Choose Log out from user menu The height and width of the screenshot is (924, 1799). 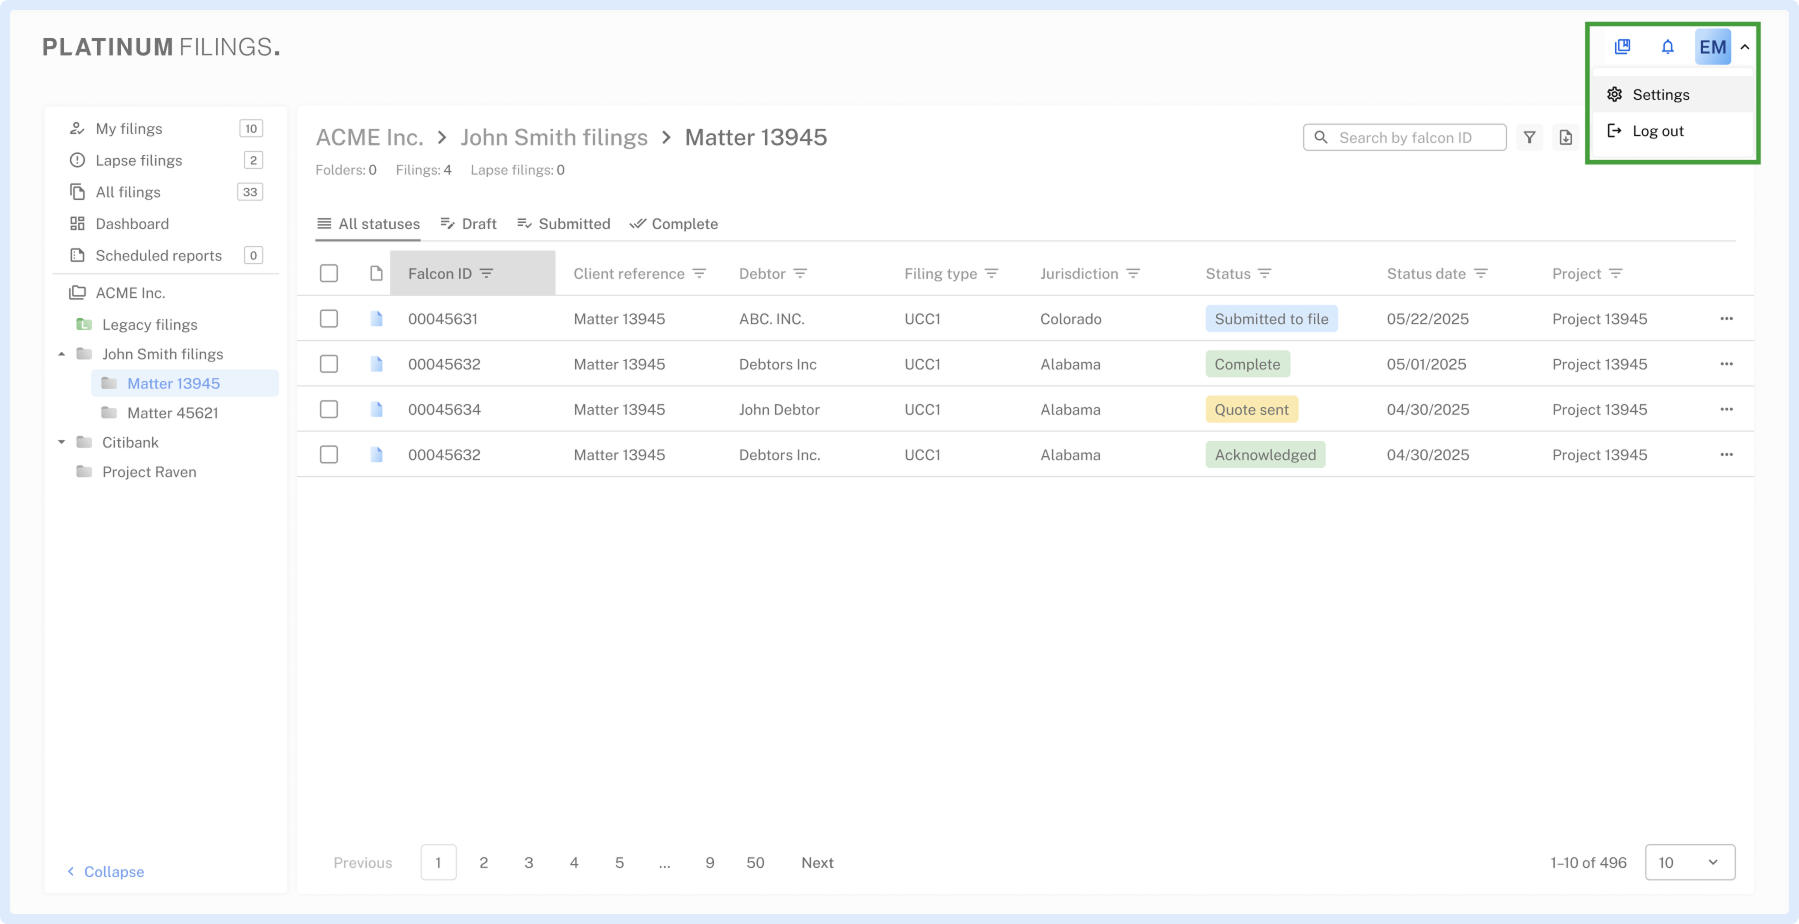tap(1672, 131)
